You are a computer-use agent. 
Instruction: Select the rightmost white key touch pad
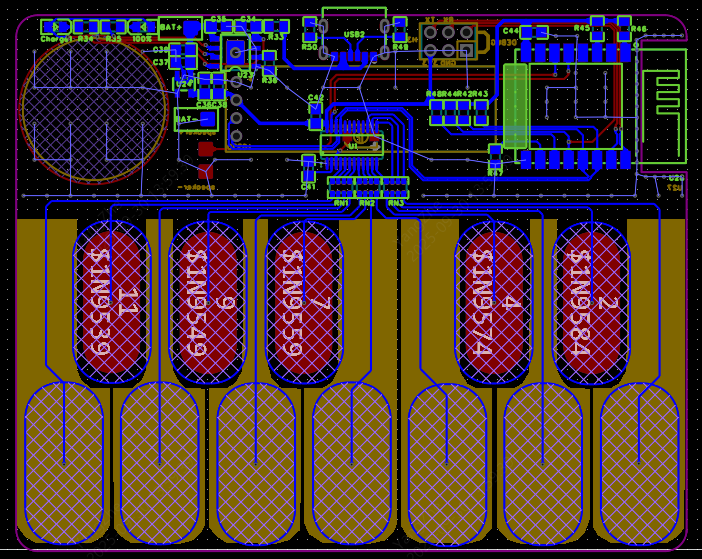(640, 462)
